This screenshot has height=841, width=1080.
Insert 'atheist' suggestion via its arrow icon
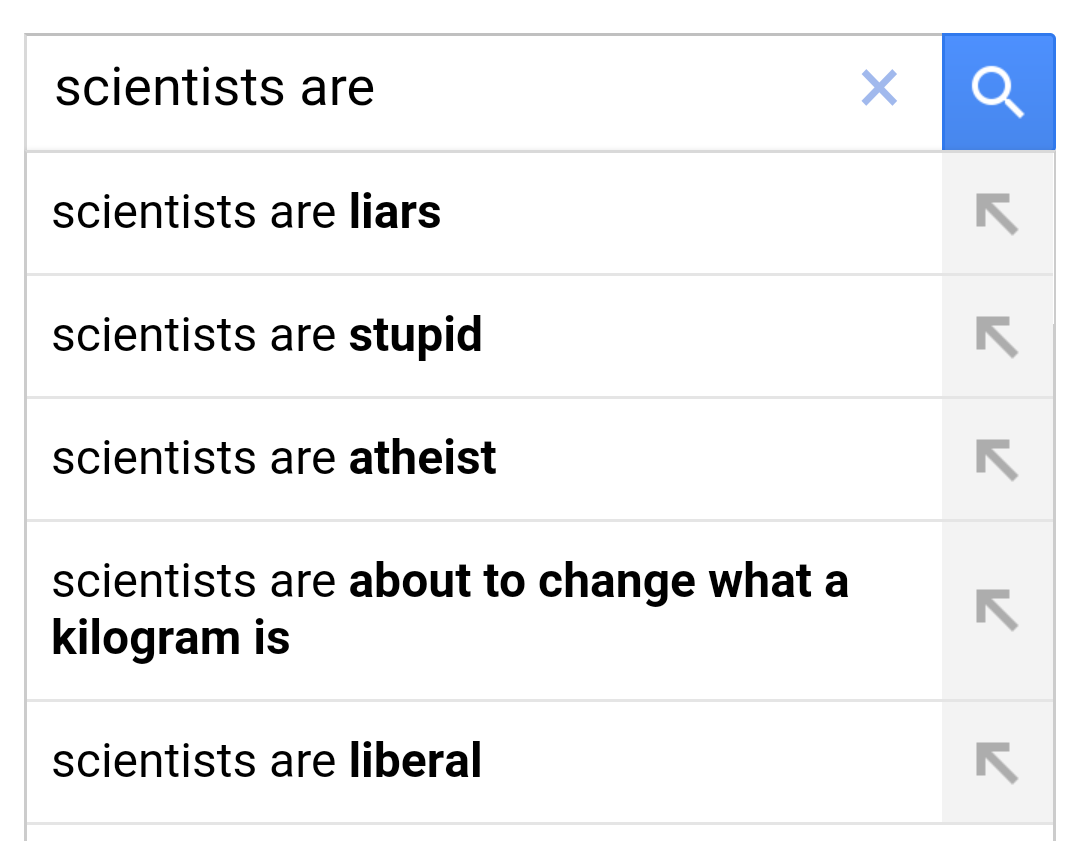(x=997, y=460)
